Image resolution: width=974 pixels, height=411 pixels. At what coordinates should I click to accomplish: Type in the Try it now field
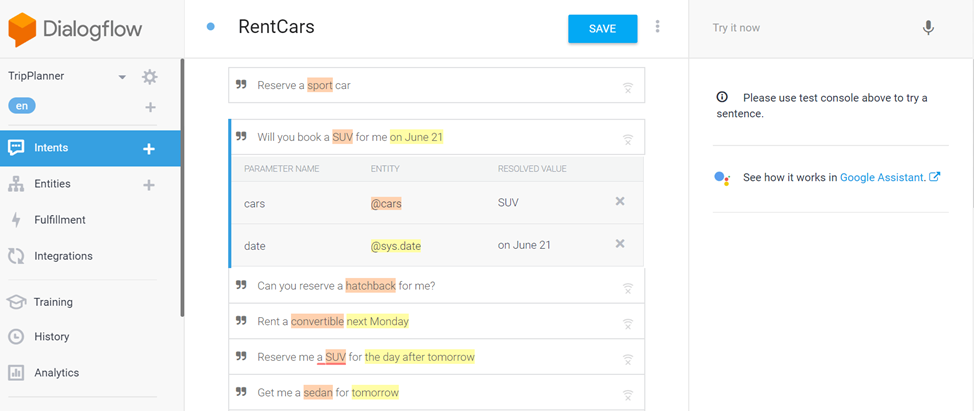click(800, 28)
